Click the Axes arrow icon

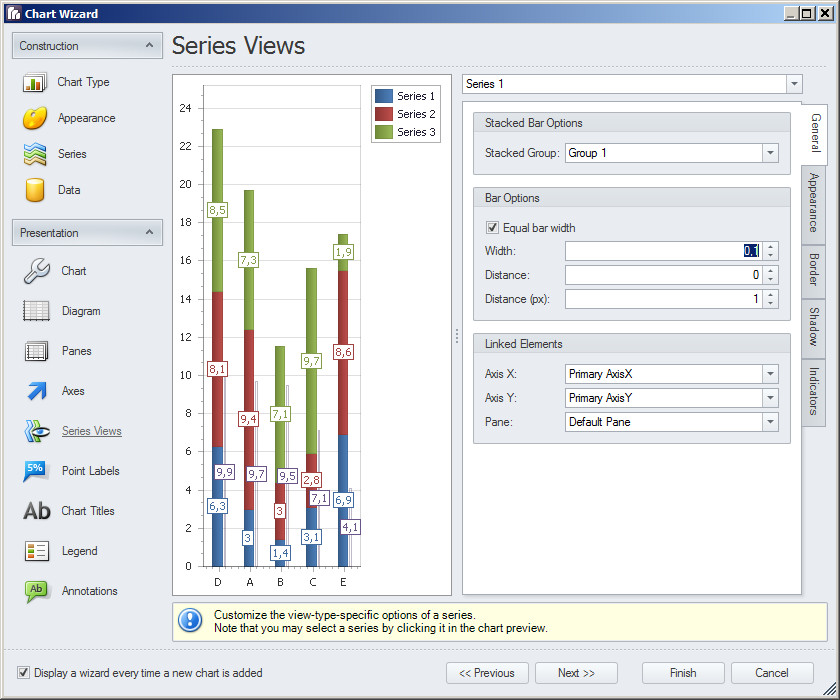(x=37, y=391)
